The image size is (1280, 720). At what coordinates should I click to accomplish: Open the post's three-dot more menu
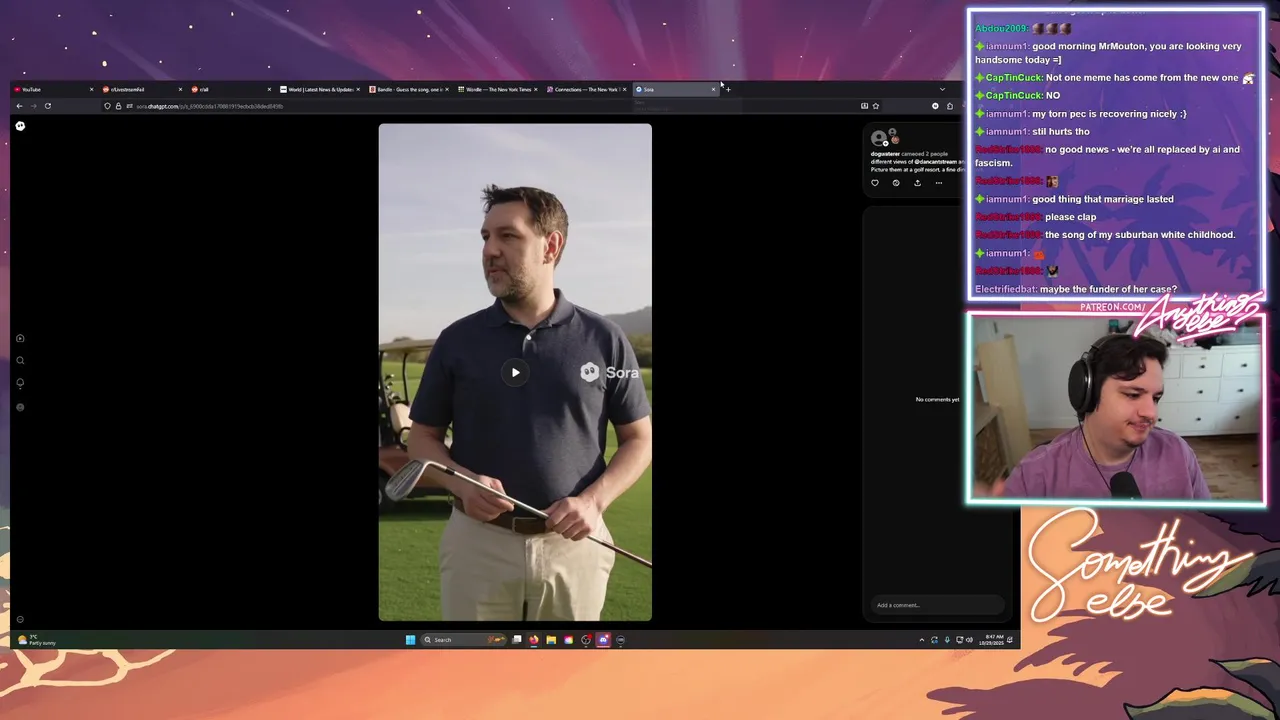tap(938, 183)
